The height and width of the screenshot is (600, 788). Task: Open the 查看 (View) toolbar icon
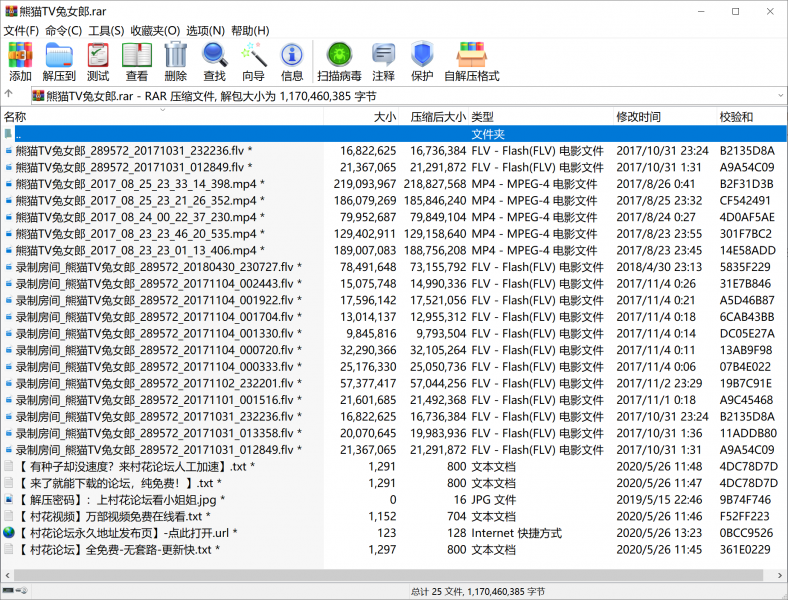(x=137, y=61)
